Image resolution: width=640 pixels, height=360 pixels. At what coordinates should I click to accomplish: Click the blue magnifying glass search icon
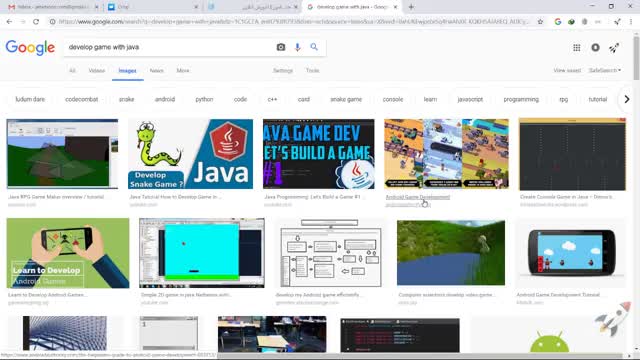314,47
